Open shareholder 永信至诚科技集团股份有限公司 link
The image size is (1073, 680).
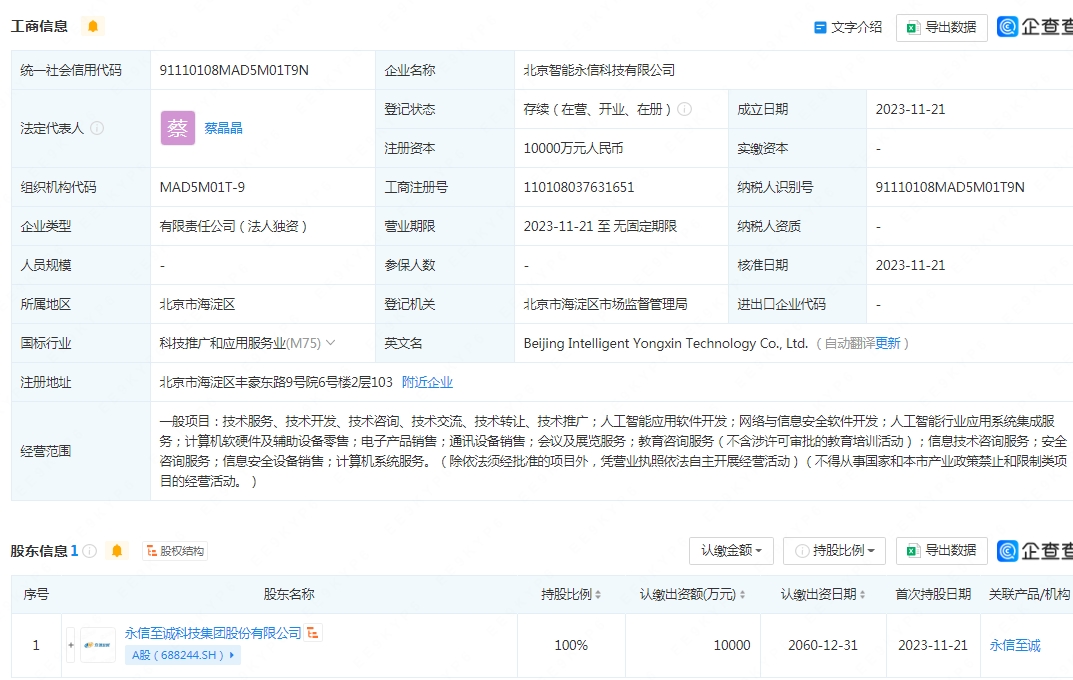[x=213, y=633]
